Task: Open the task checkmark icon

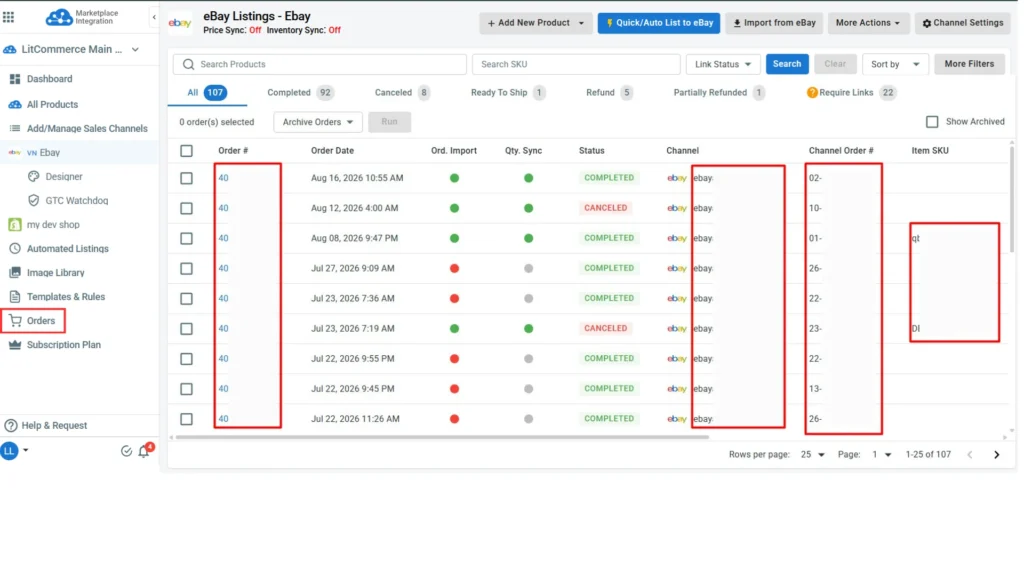Action: point(126,452)
